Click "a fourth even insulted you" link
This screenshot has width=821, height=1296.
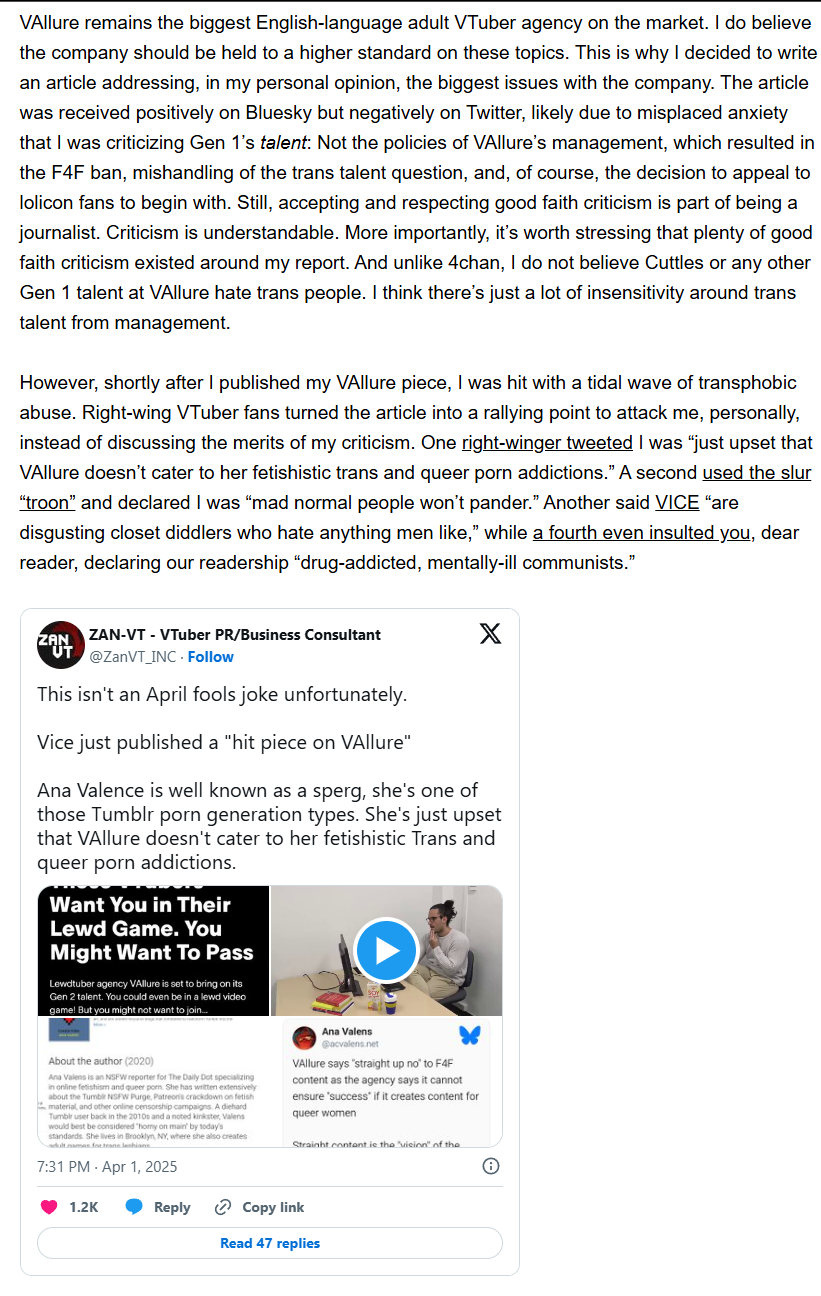coord(641,532)
